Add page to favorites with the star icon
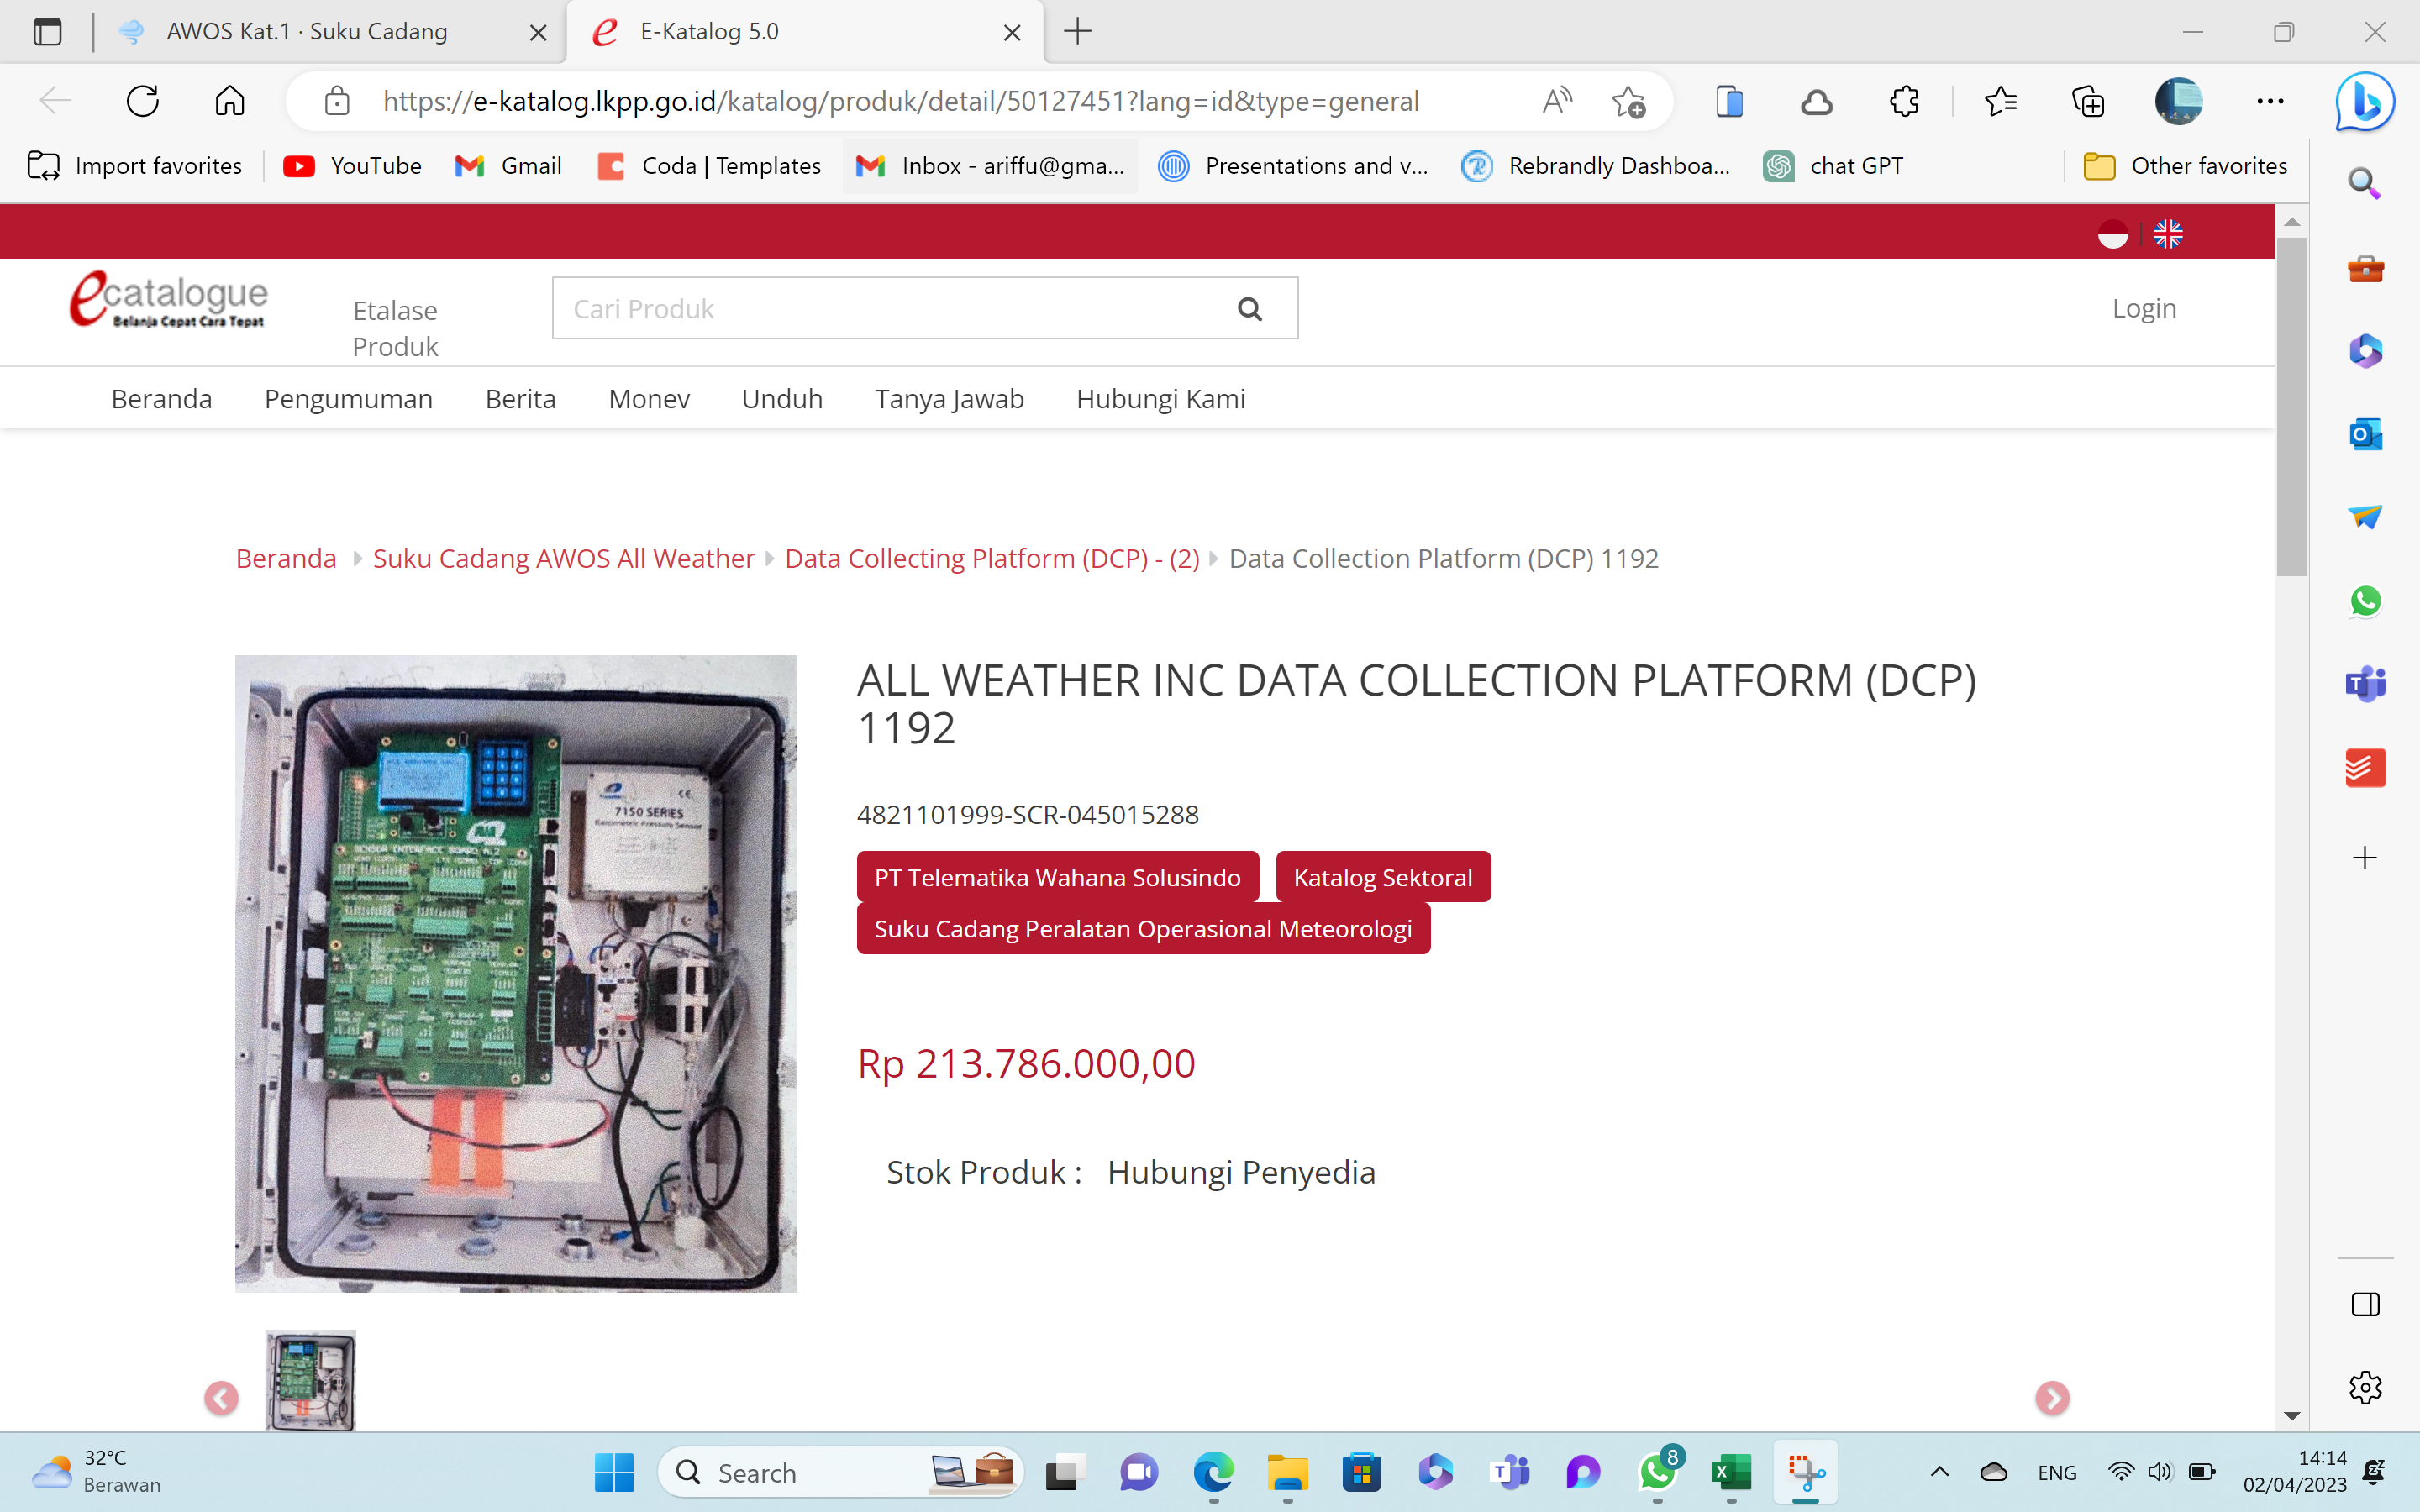This screenshot has width=2420, height=1512. [1628, 101]
